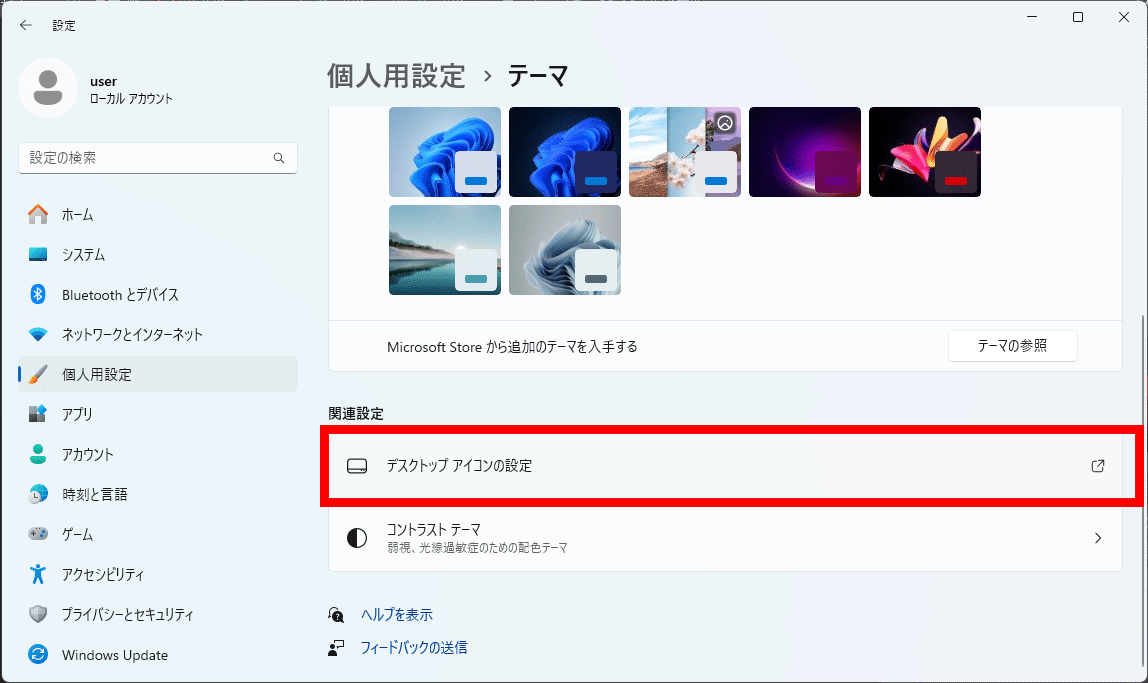Image resolution: width=1148 pixels, height=683 pixels.
Task: Open プライバシーとセキュリティ
Action: 157,613
